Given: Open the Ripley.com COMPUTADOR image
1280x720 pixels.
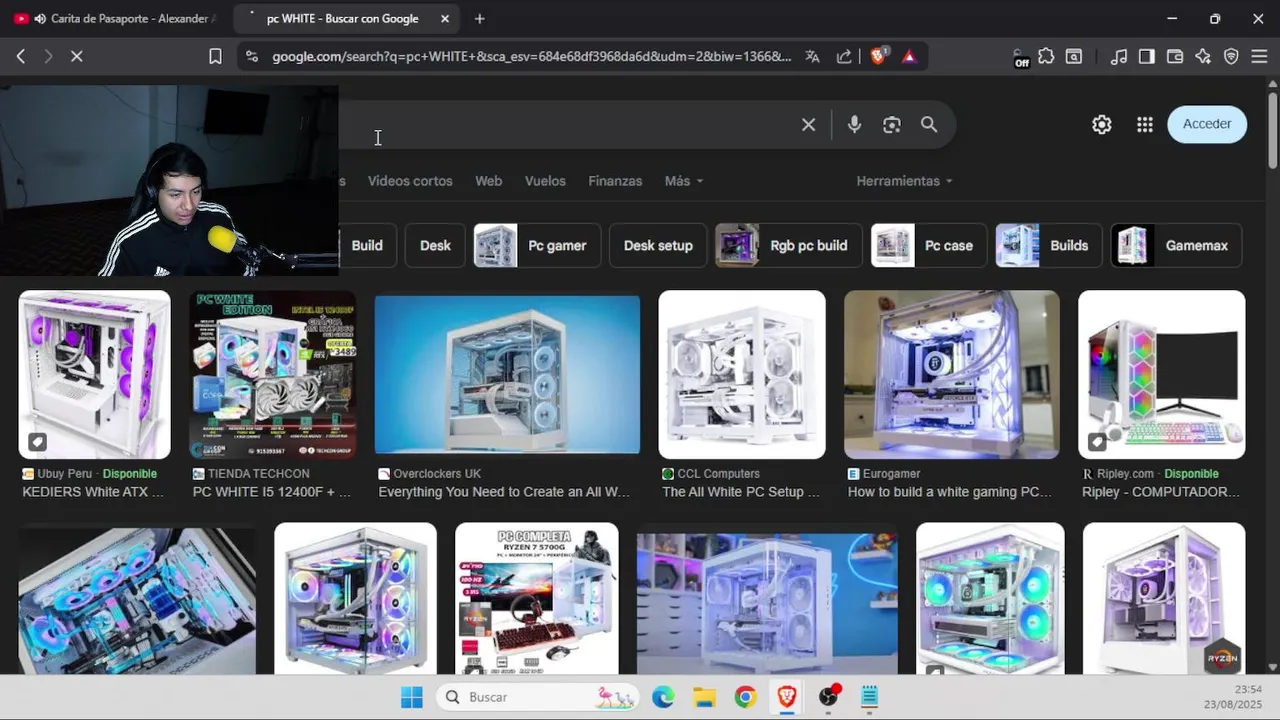Looking at the screenshot, I should [x=1162, y=375].
